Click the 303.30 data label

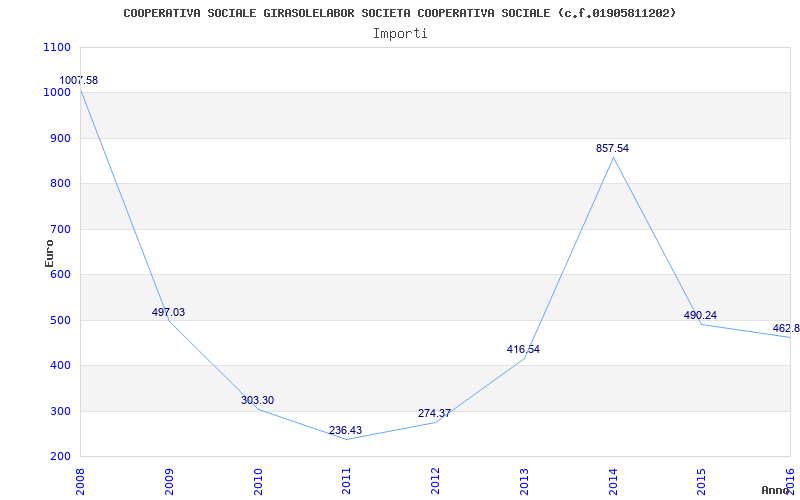point(257,400)
